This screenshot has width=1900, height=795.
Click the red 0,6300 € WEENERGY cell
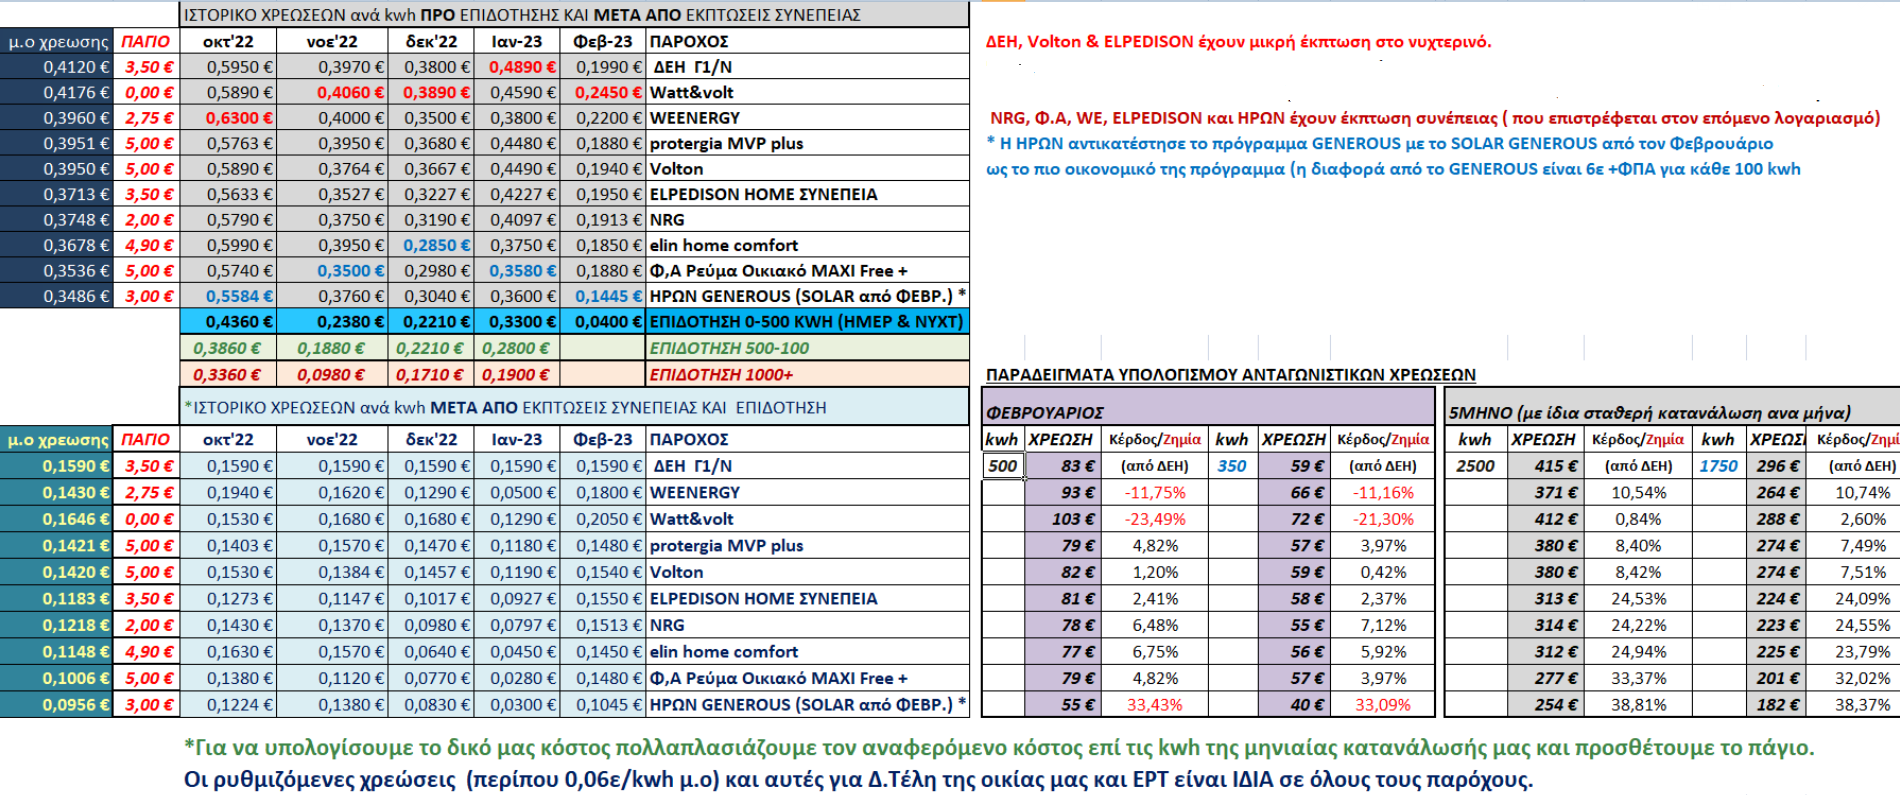pyautogui.click(x=229, y=118)
